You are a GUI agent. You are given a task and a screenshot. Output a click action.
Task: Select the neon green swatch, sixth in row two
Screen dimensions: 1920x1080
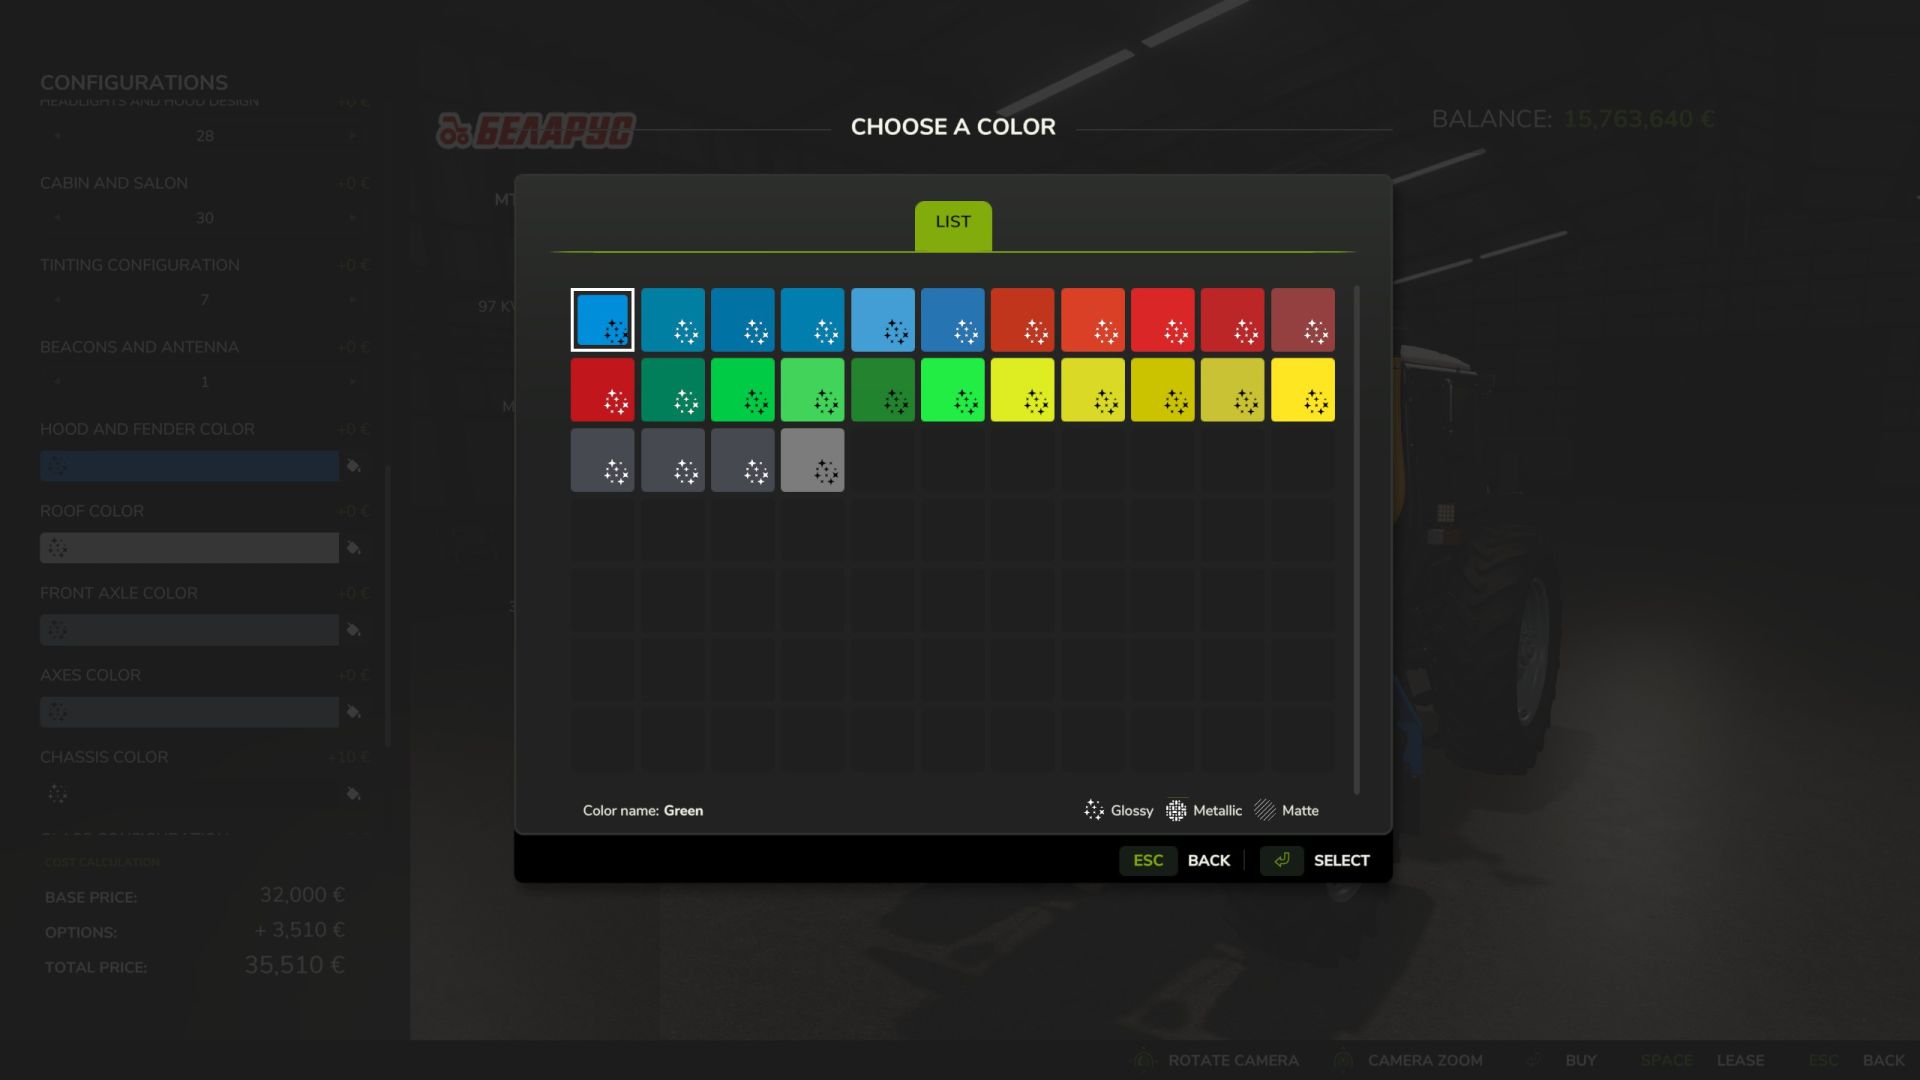953,390
